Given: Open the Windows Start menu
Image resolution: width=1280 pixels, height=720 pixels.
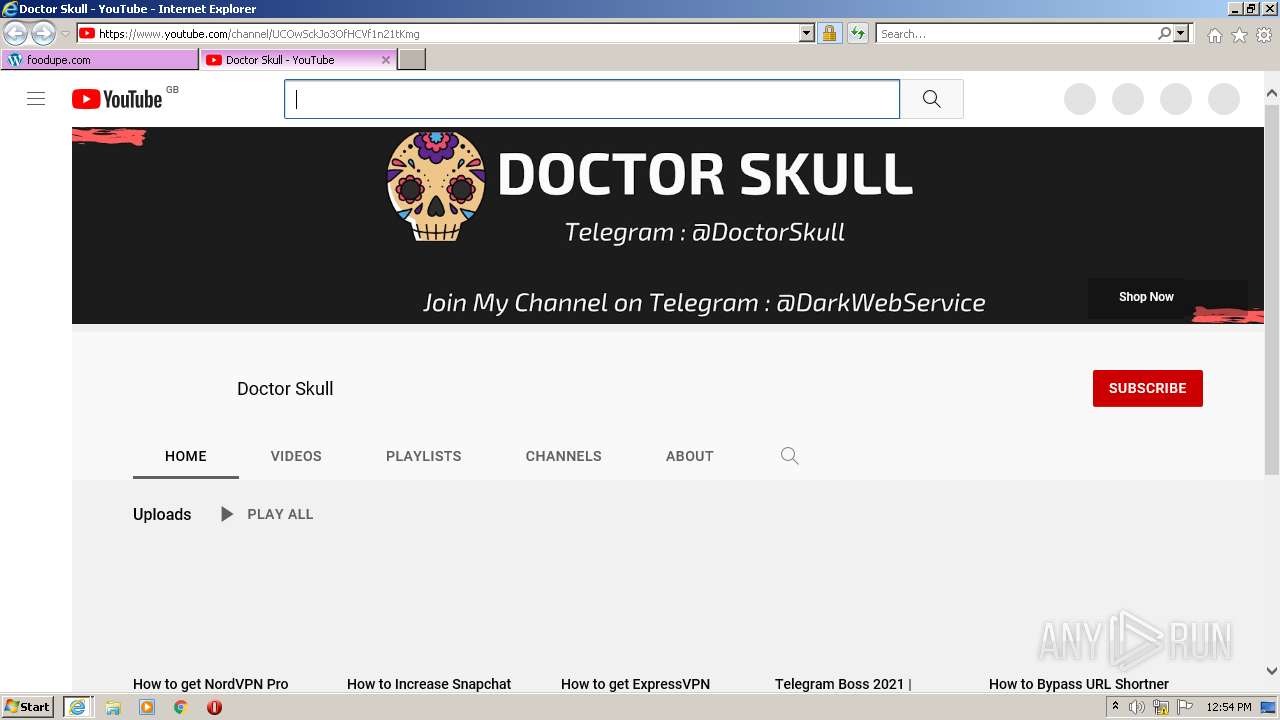Looking at the screenshot, I should click(28, 707).
